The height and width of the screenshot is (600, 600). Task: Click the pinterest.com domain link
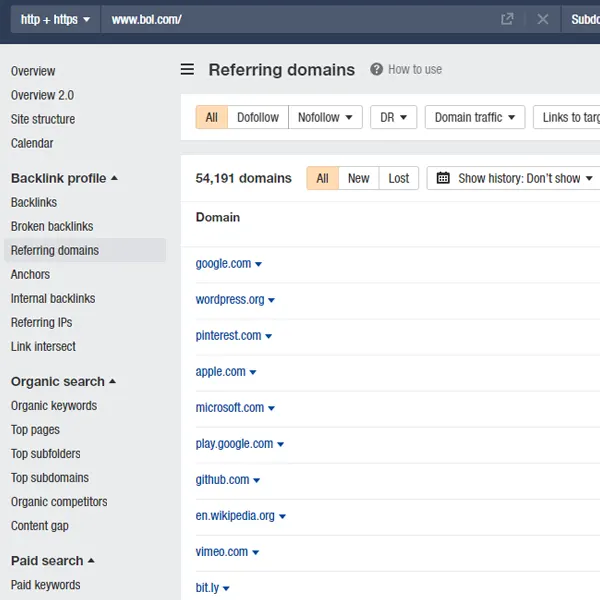coord(228,336)
